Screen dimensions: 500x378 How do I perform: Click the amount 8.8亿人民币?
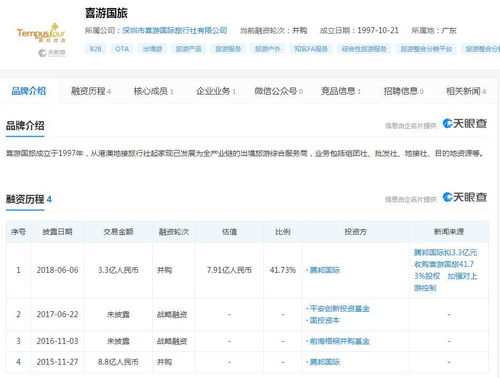pyautogui.click(x=118, y=362)
